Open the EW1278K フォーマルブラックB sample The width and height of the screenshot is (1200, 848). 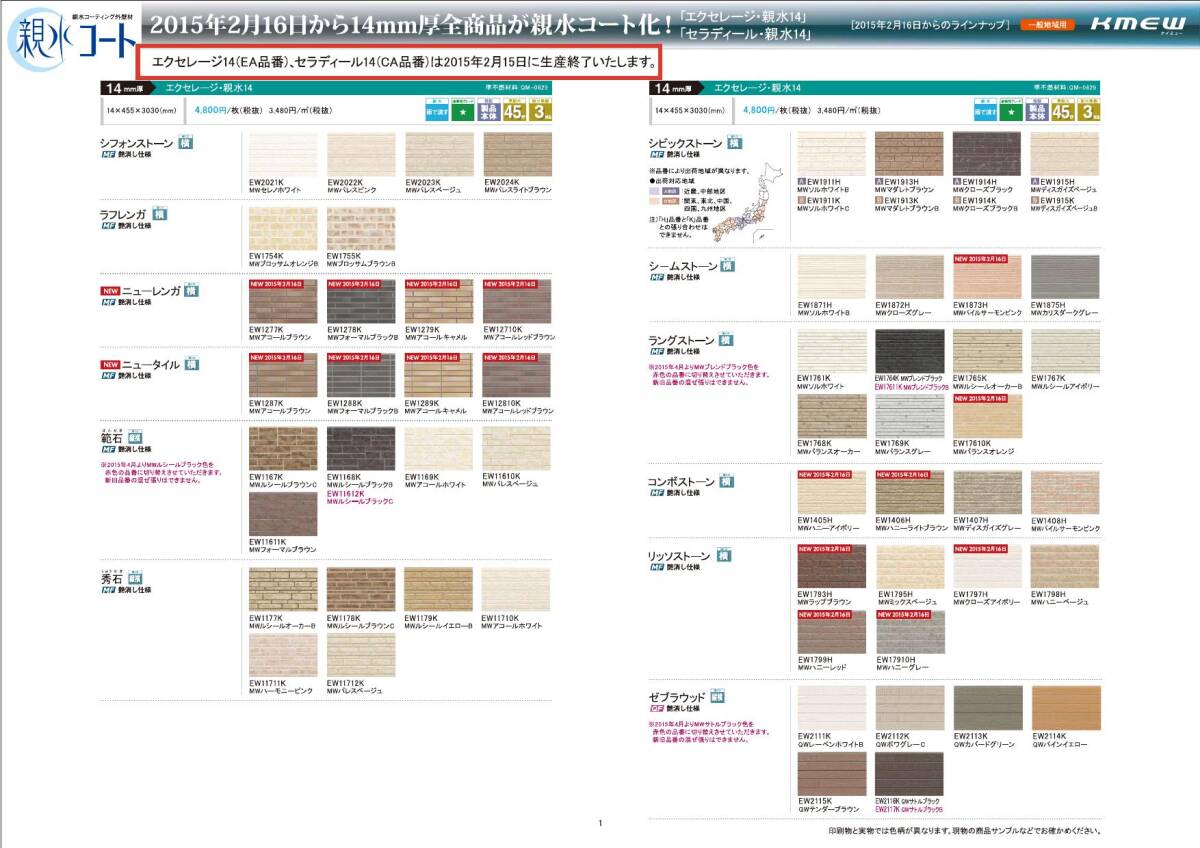pos(361,302)
